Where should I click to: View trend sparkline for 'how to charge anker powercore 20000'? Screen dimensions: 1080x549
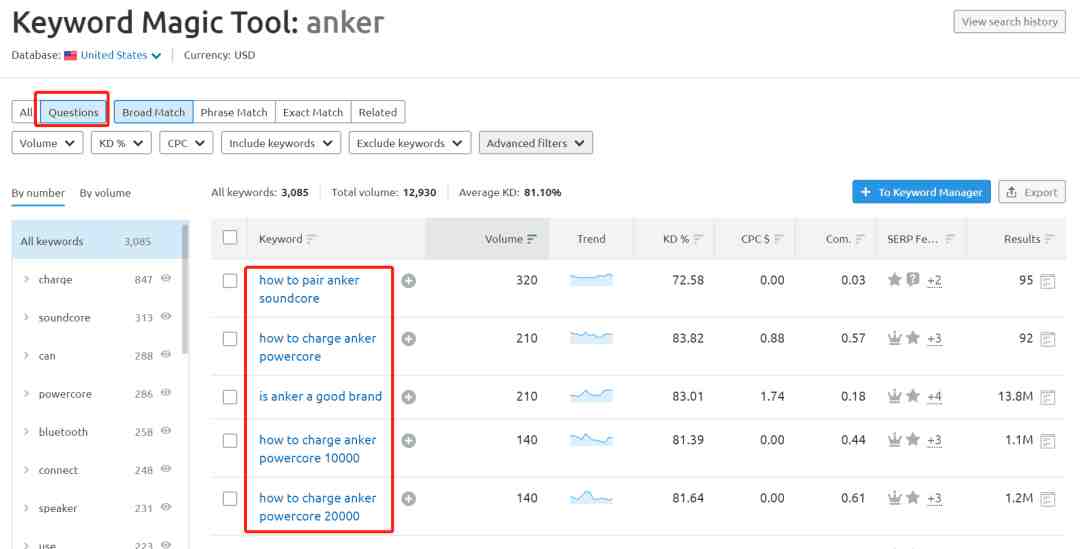click(591, 497)
